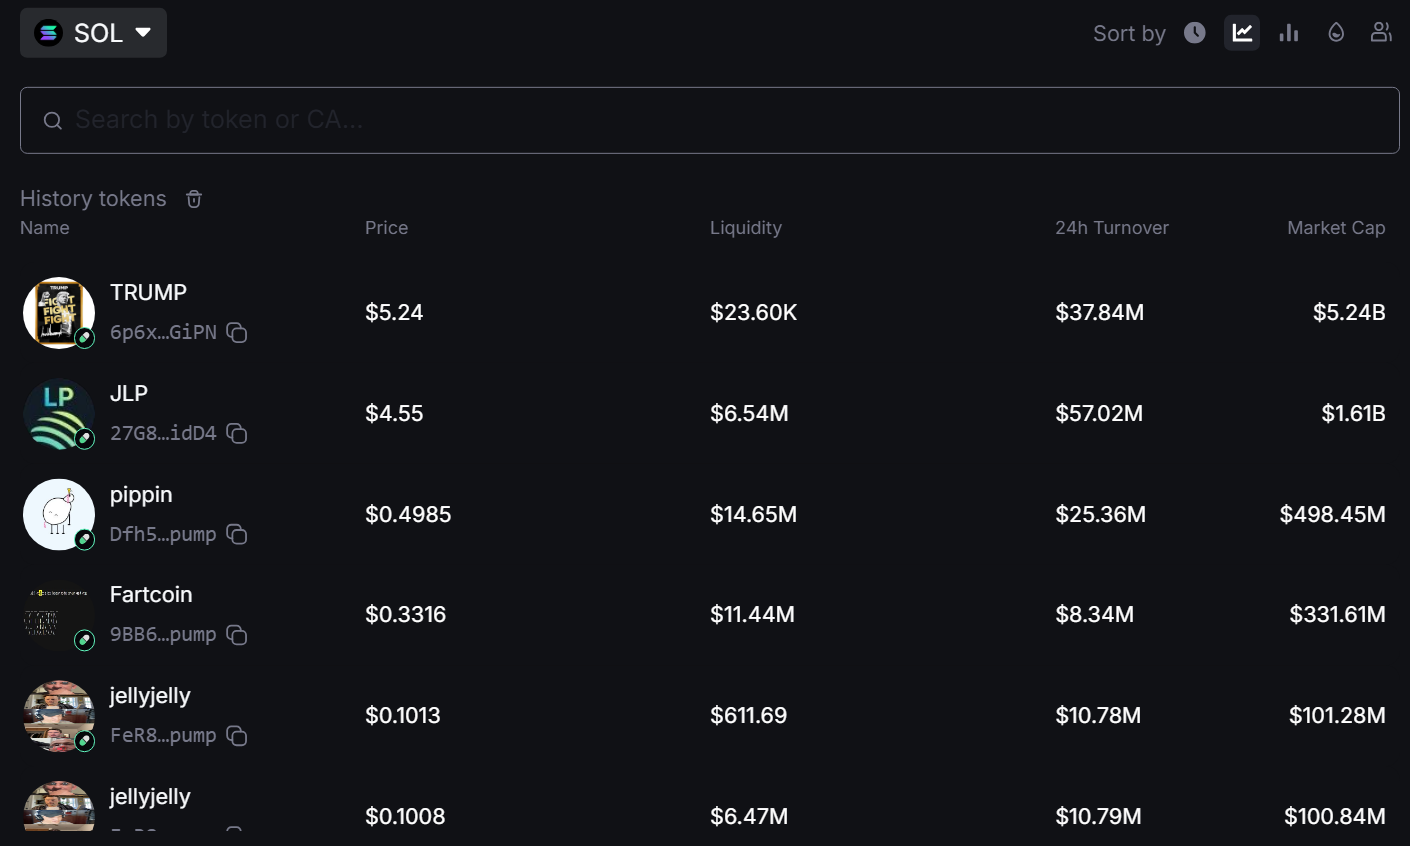The height and width of the screenshot is (846, 1410).
Task: Open the pippin token avatar
Action: coord(59,515)
